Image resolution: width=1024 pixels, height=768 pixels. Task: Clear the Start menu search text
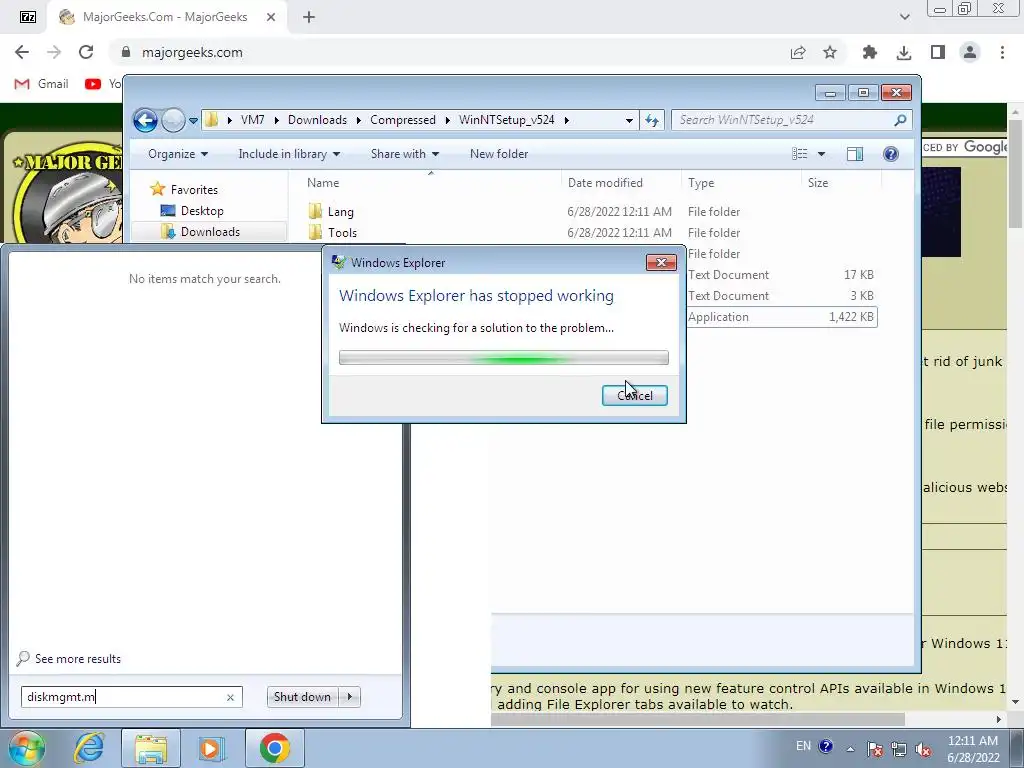(230, 697)
